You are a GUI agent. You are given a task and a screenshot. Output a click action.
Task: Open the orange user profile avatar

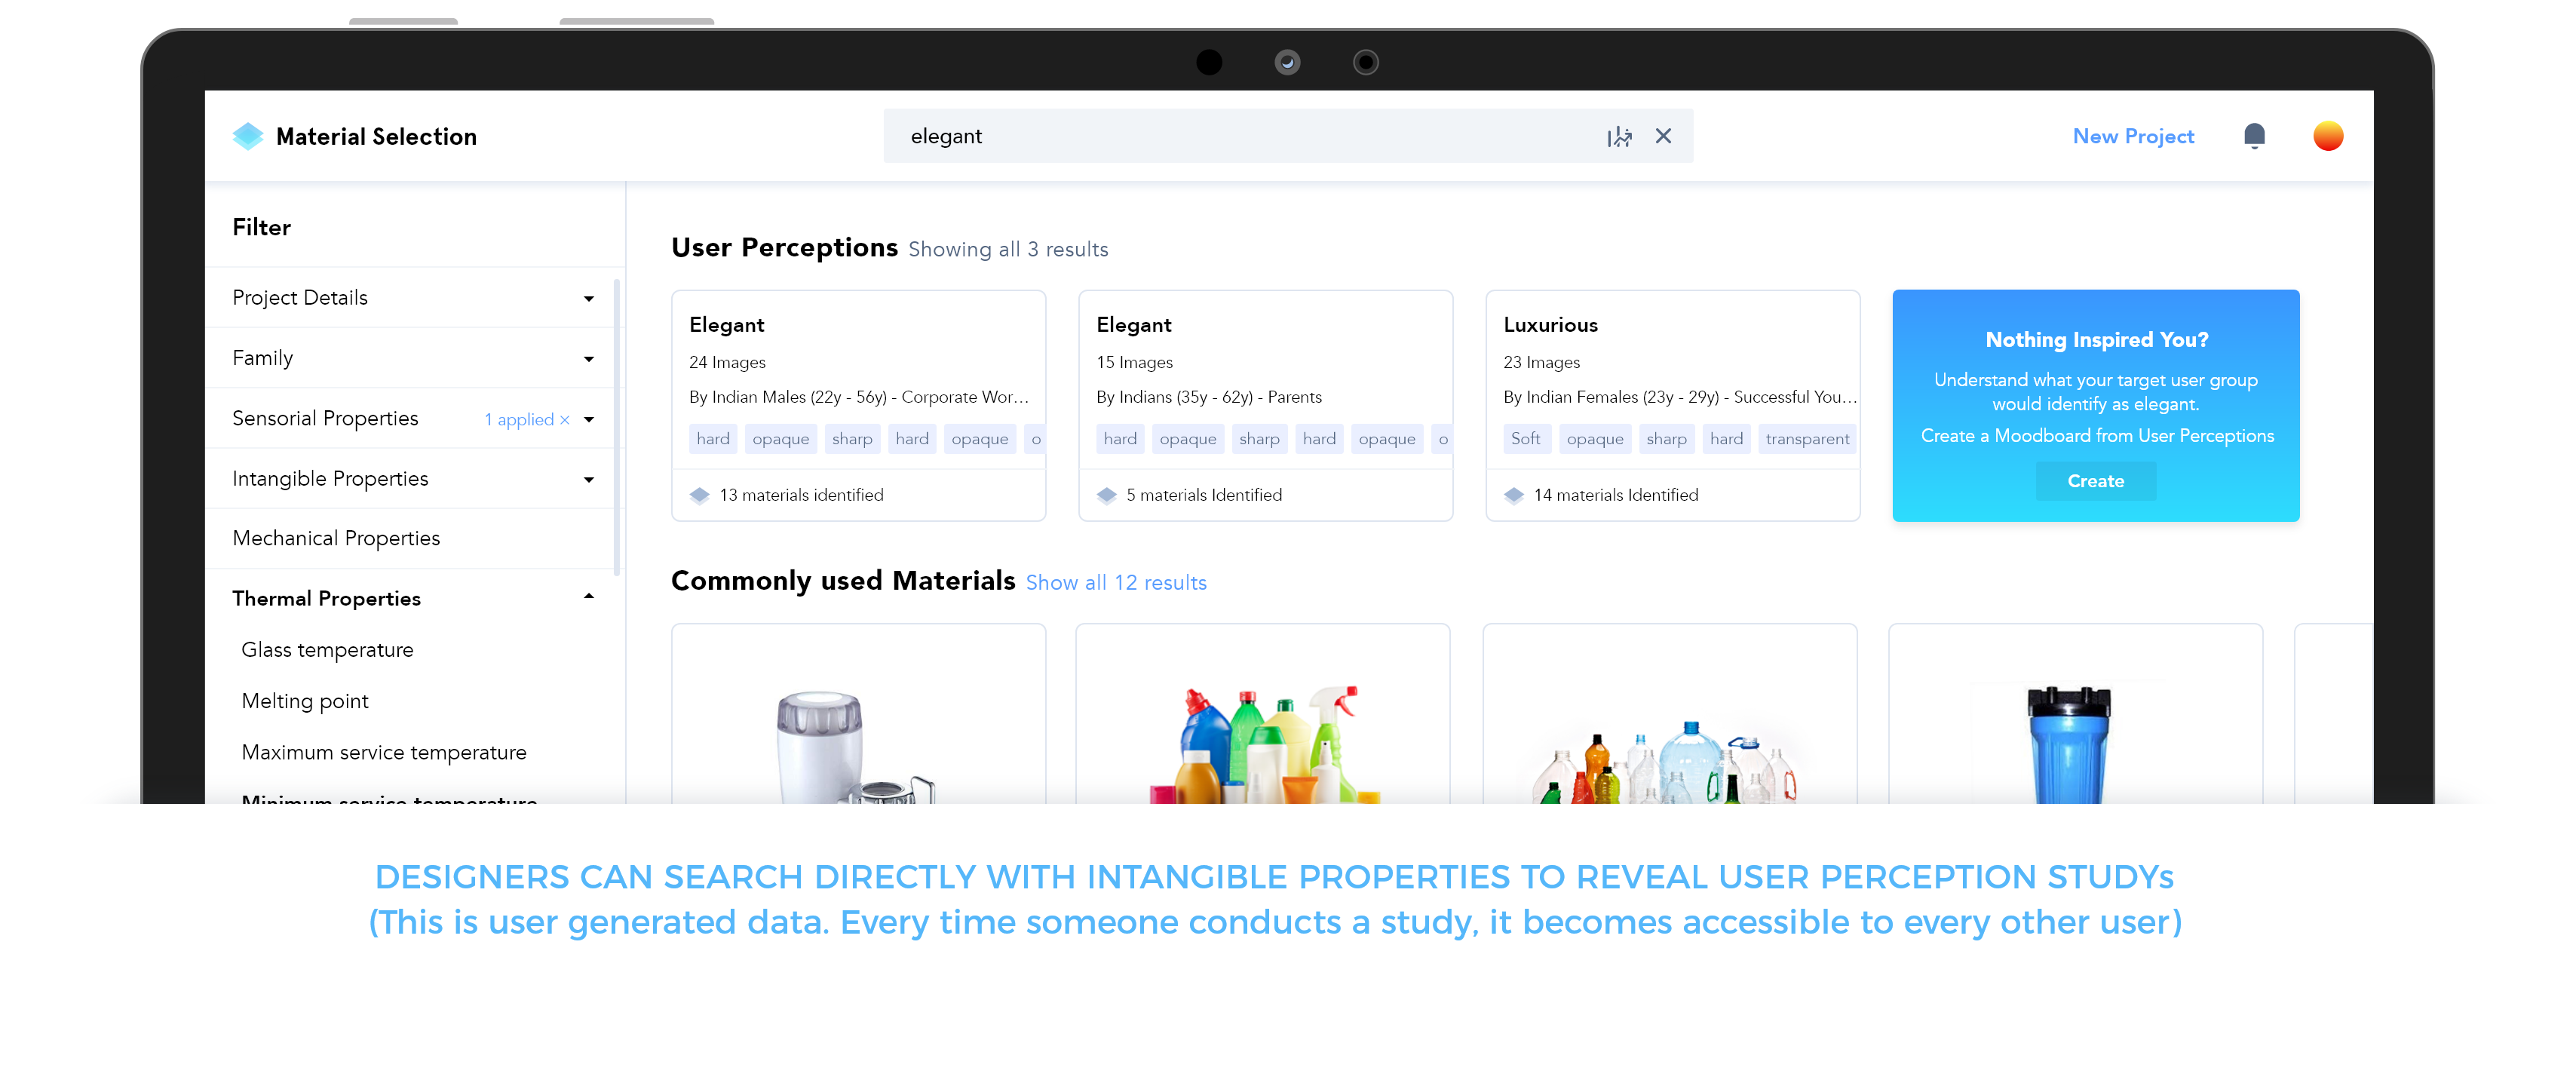pos(2327,136)
